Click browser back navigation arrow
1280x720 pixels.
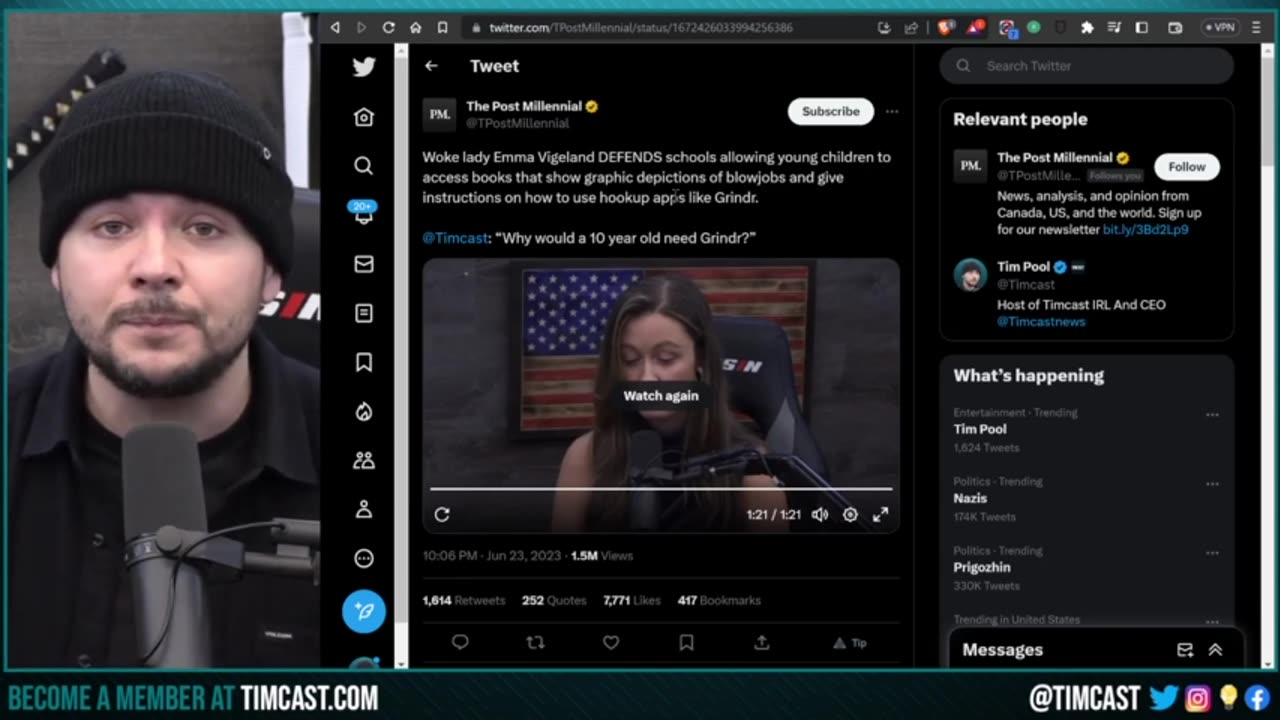pyautogui.click(x=335, y=27)
